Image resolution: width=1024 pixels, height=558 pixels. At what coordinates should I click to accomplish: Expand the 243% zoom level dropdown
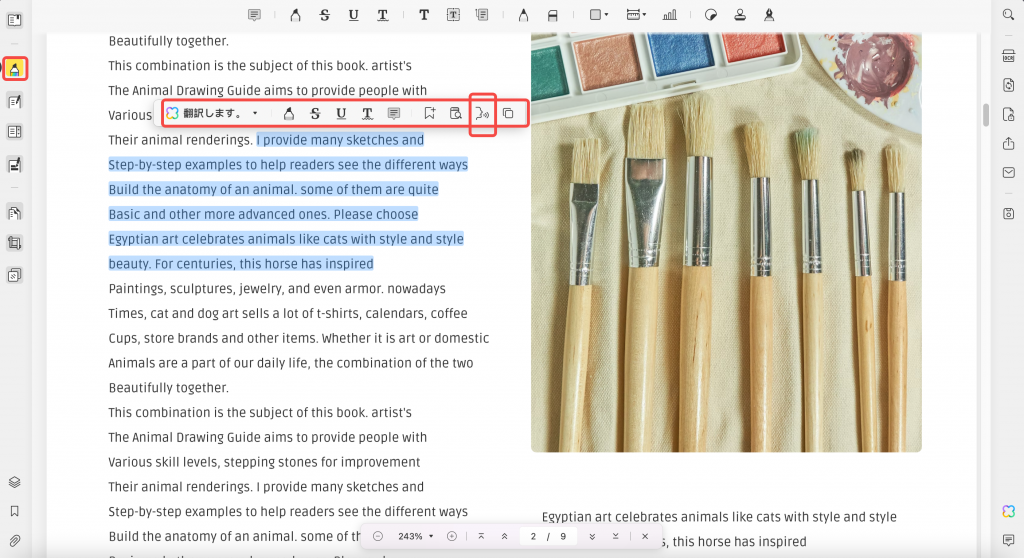tap(416, 536)
